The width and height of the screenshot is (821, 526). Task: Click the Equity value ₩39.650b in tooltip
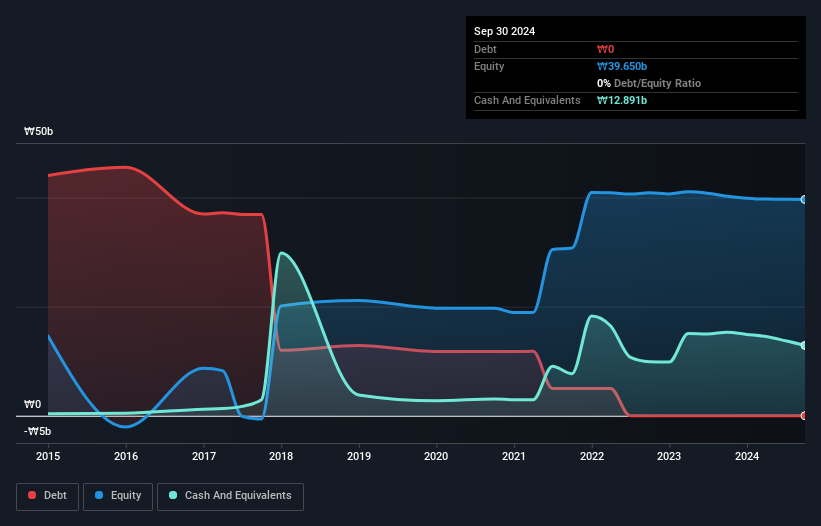pyautogui.click(x=622, y=66)
